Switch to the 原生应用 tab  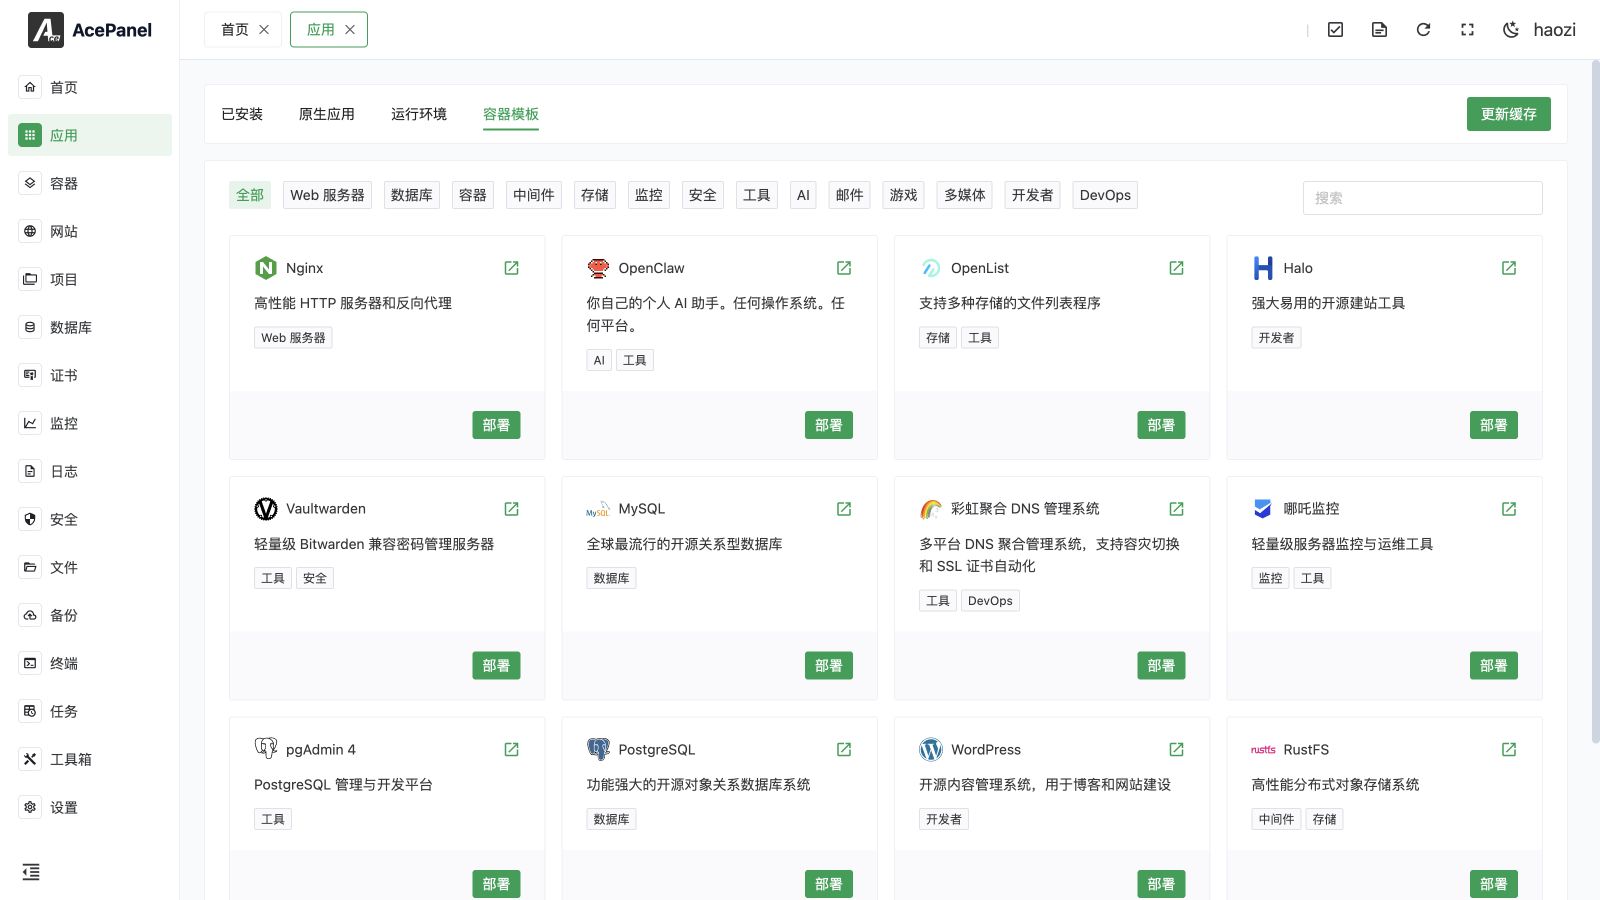(327, 114)
